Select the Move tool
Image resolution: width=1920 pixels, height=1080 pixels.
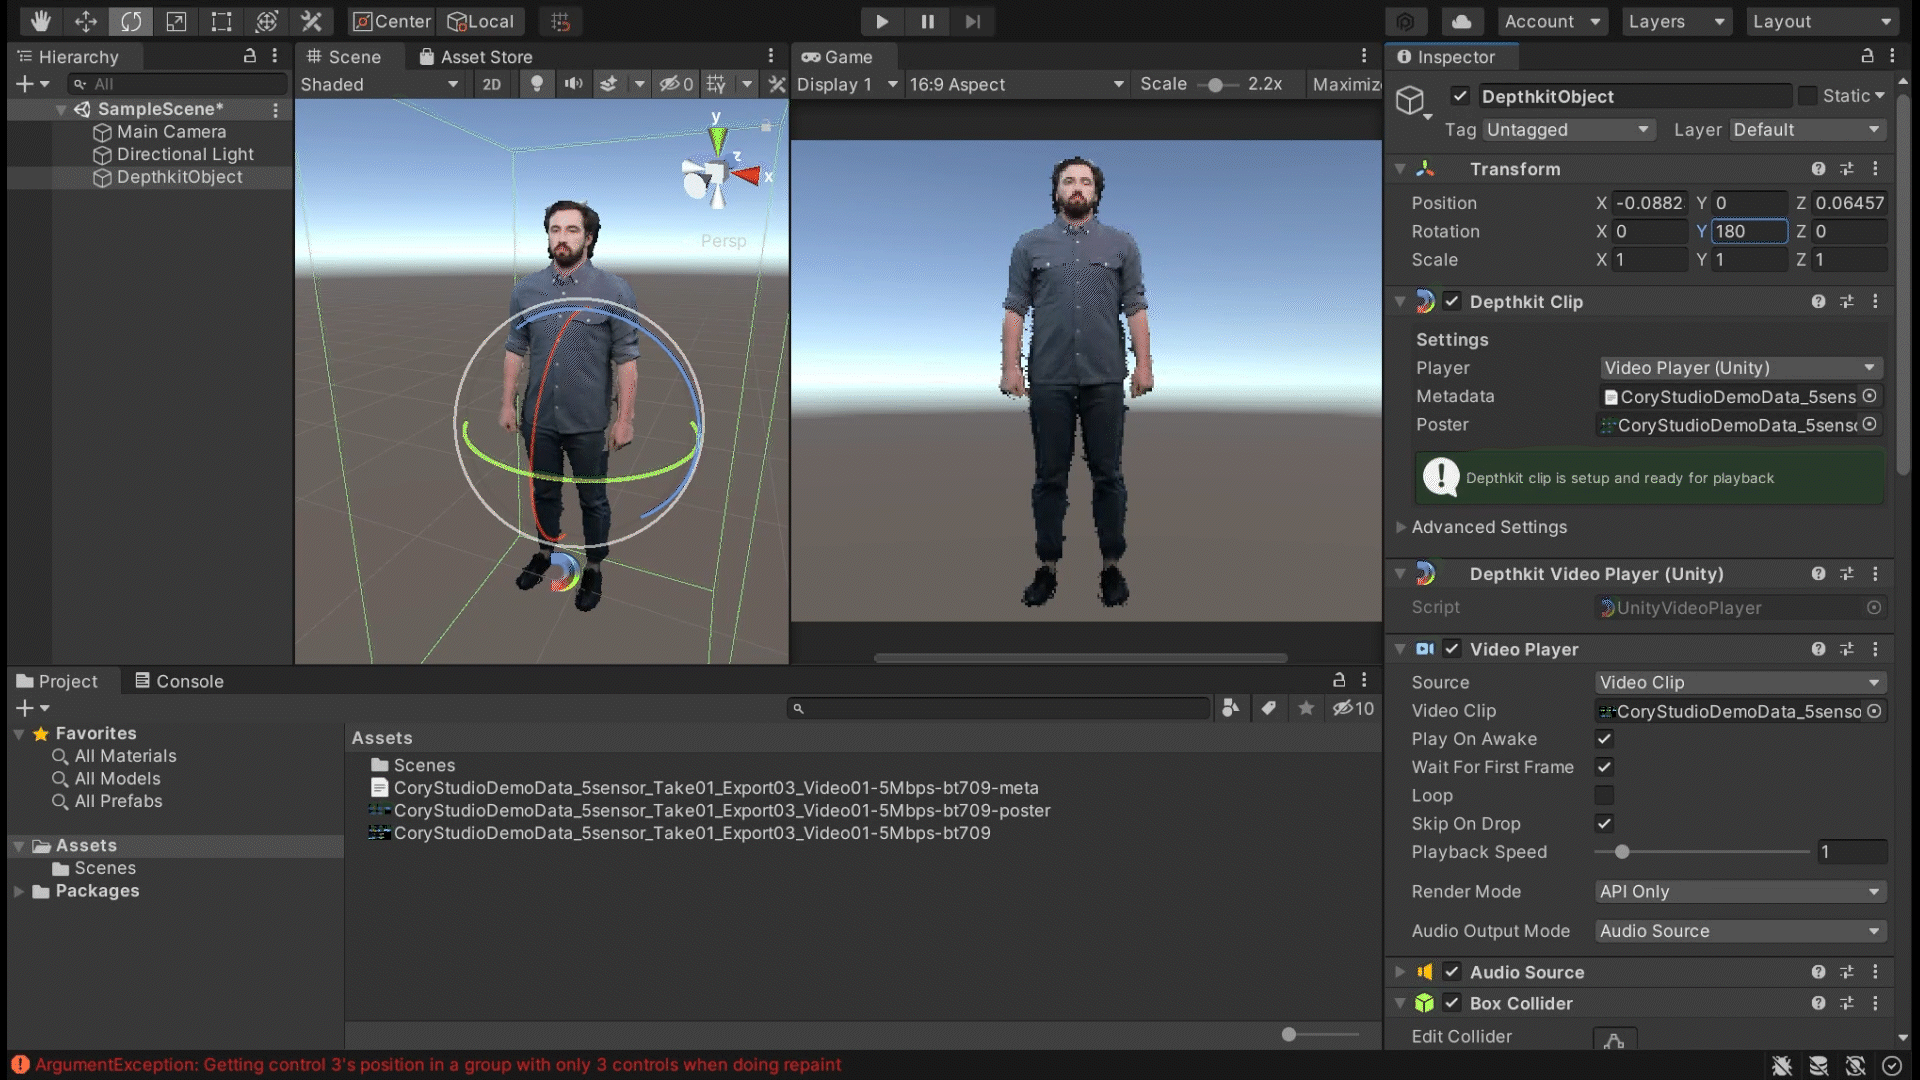click(86, 21)
